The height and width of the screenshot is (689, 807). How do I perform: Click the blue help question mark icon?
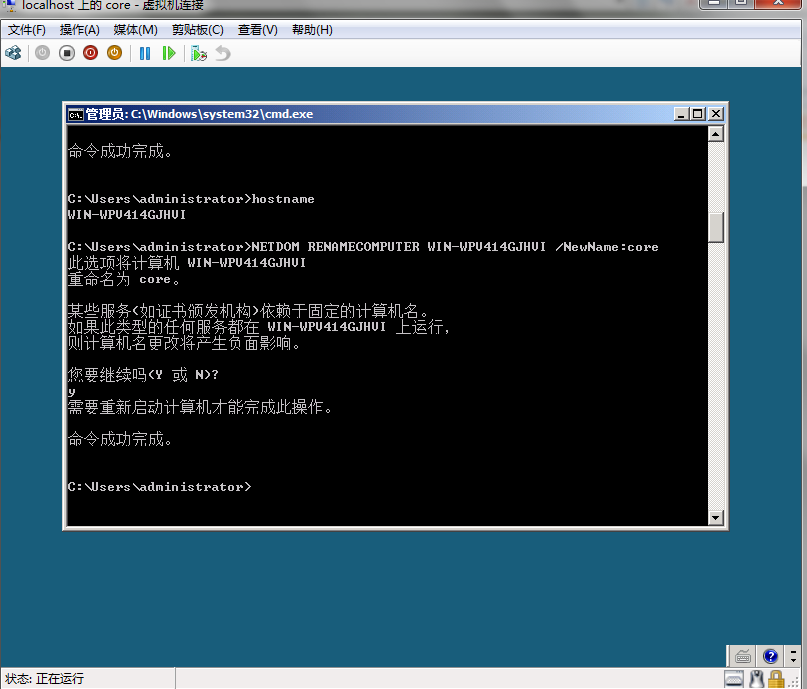(770, 656)
